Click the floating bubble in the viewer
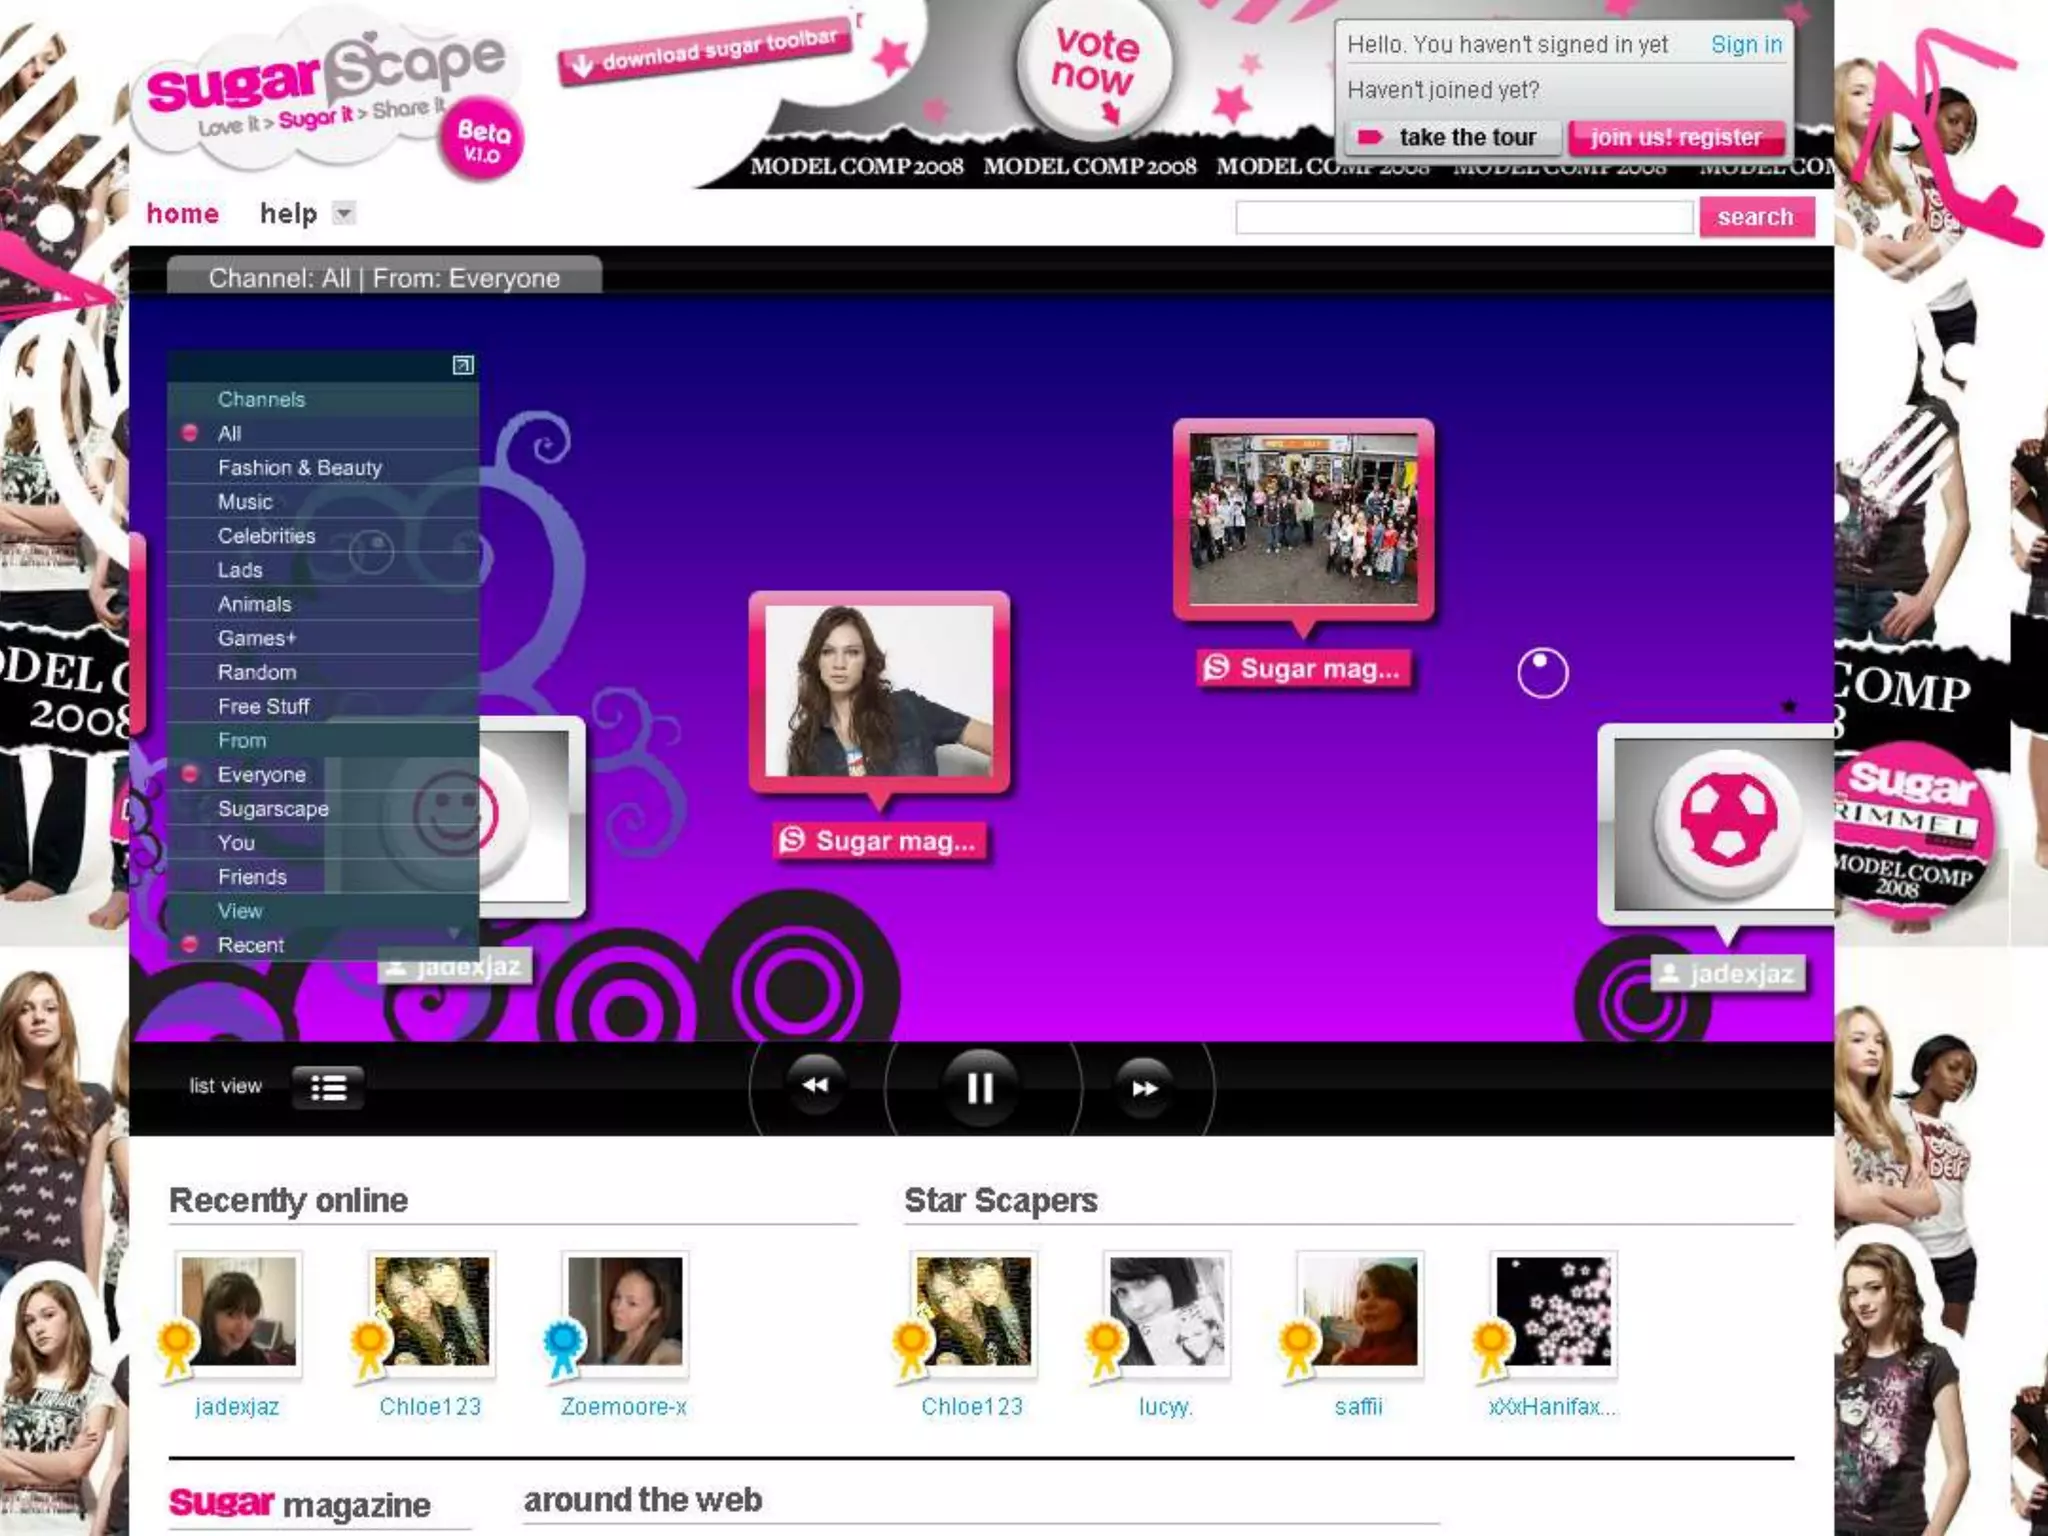Image resolution: width=2048 pixels, height=1536 pixels. 1542,673
